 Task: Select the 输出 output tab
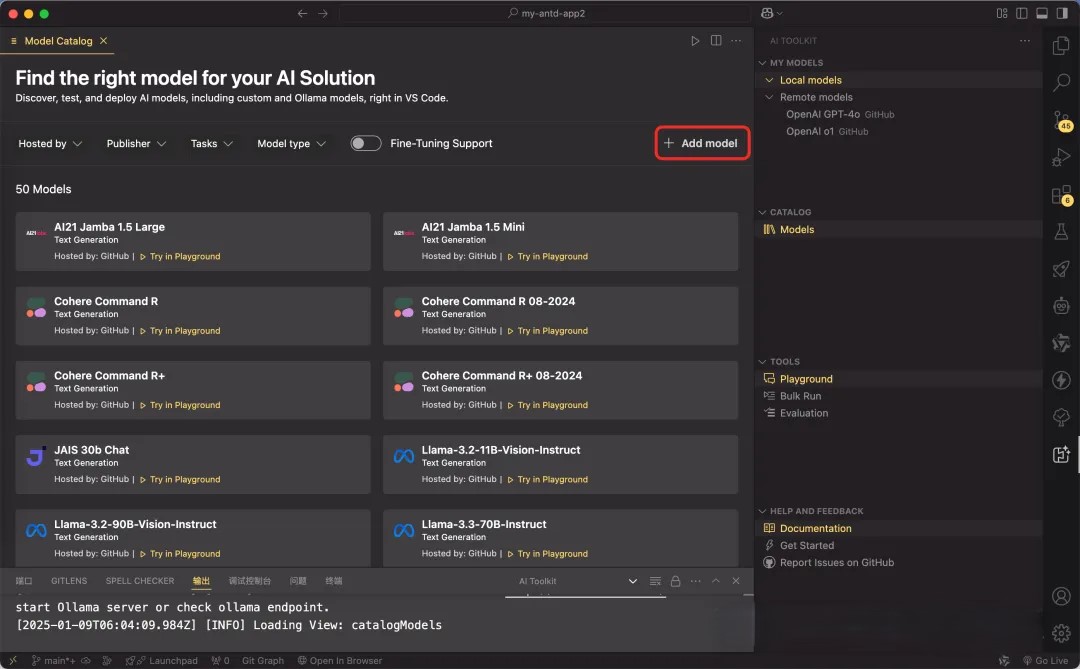pos(201,581)
